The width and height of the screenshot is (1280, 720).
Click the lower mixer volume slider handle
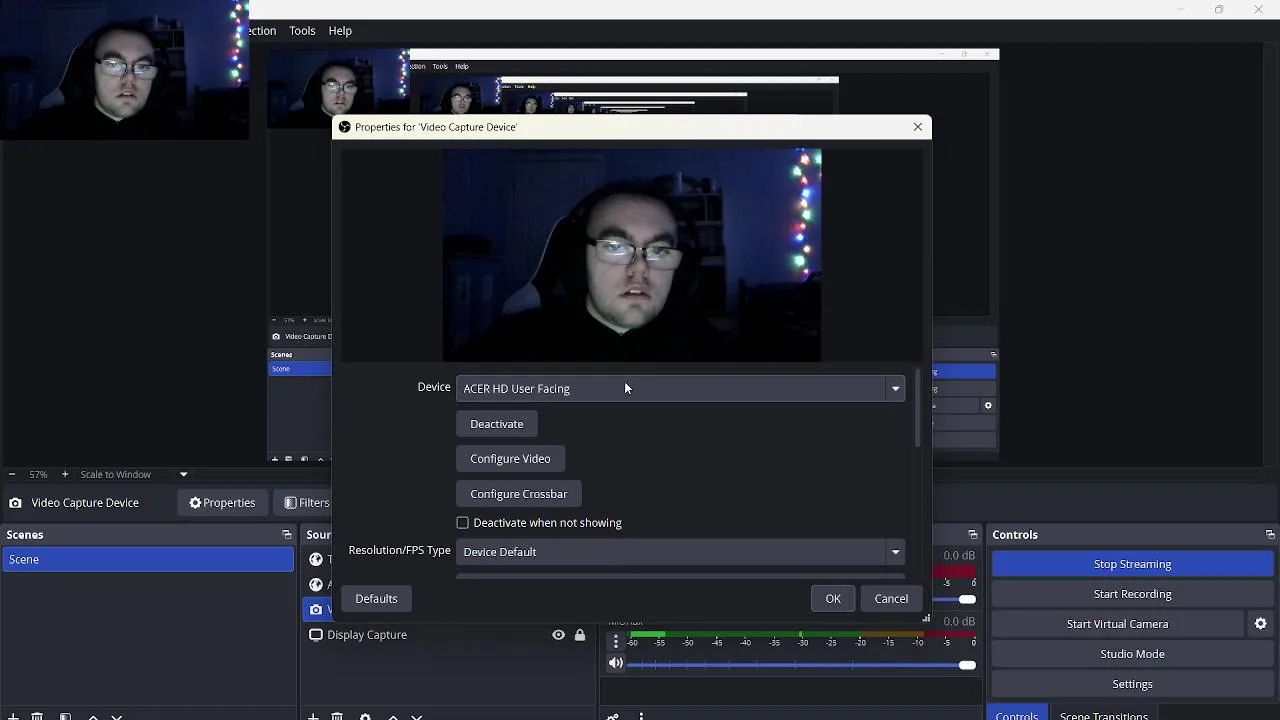(x=967, y=665)
